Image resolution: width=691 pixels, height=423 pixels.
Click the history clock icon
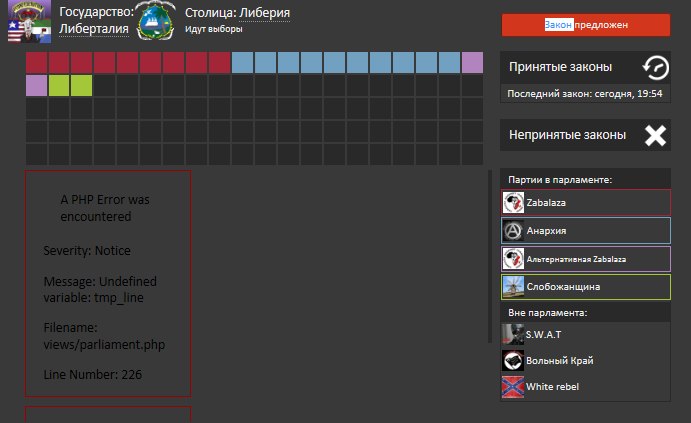656,67
